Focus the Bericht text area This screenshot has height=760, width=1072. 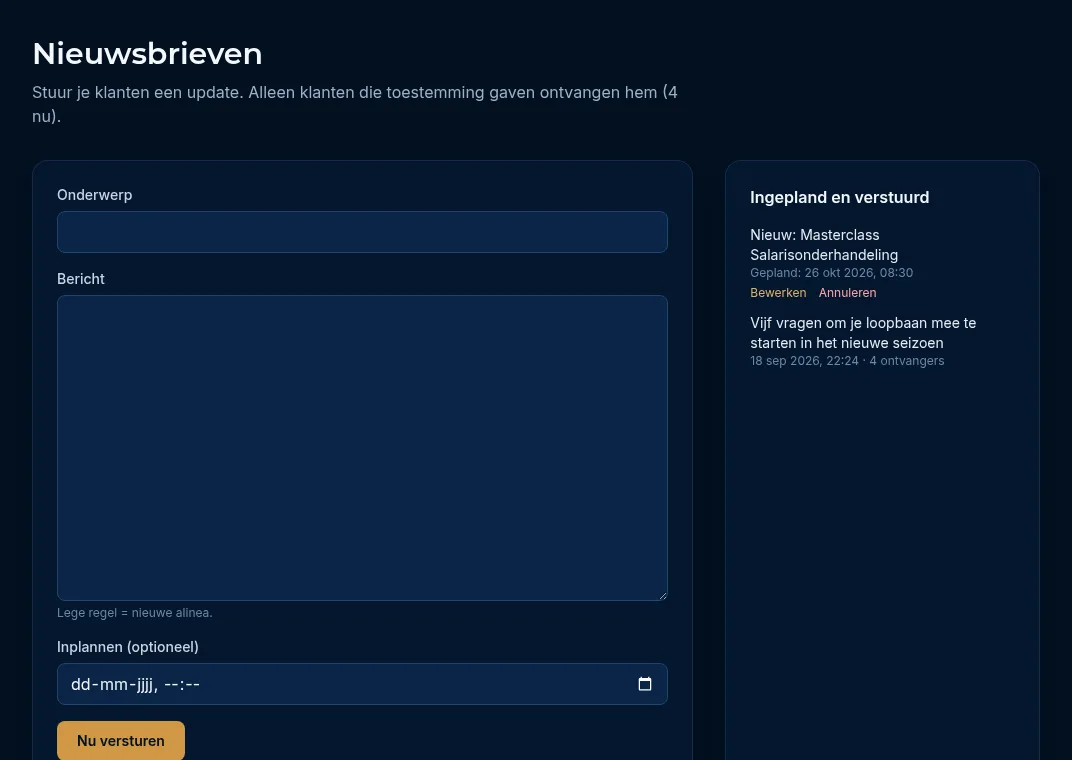click(362, 448)
